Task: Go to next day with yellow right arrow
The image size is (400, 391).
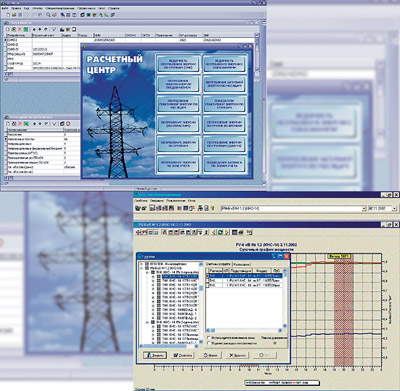Action: tap(227, 232)
